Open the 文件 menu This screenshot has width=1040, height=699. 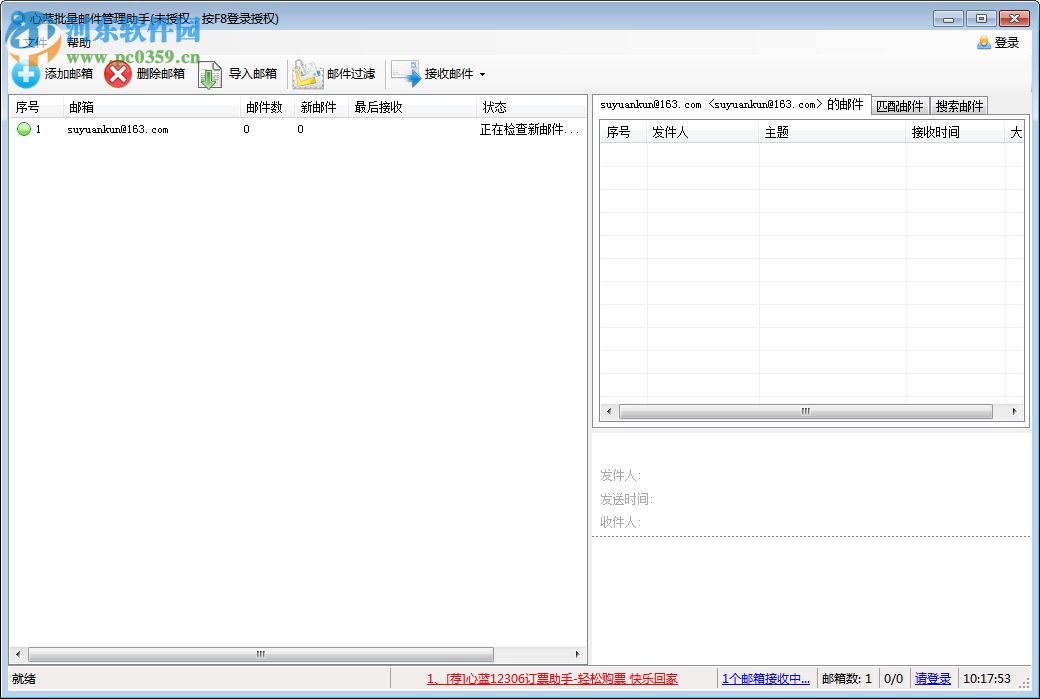[35, 43]
